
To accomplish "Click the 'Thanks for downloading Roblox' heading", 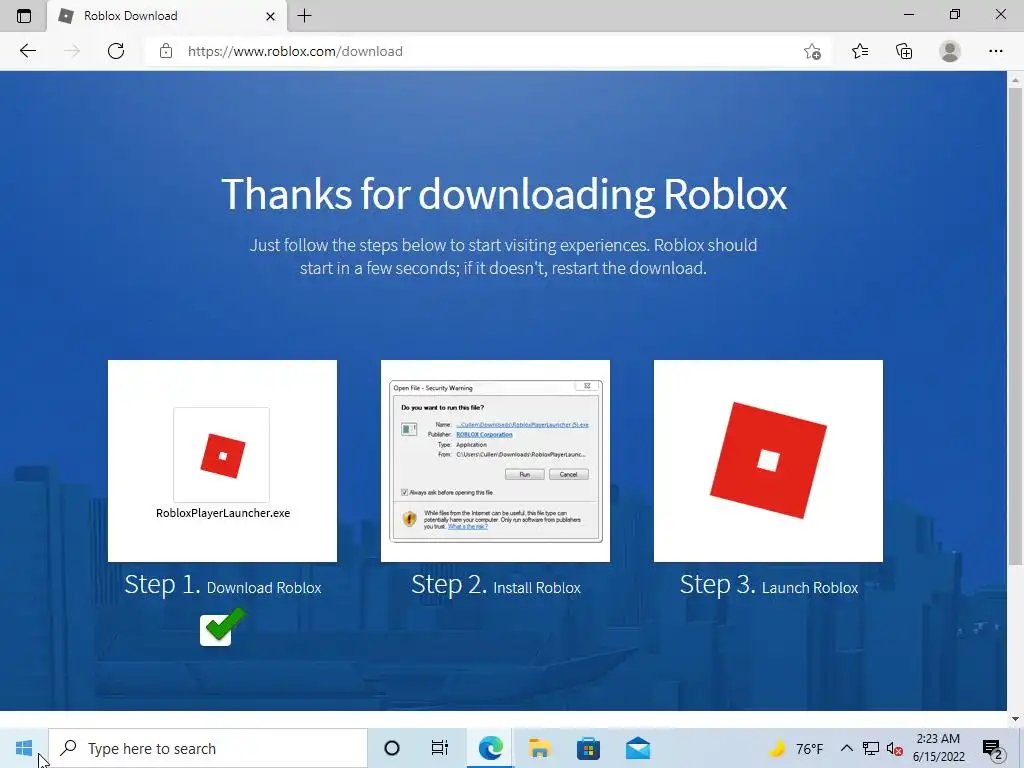I will point(504,194).
